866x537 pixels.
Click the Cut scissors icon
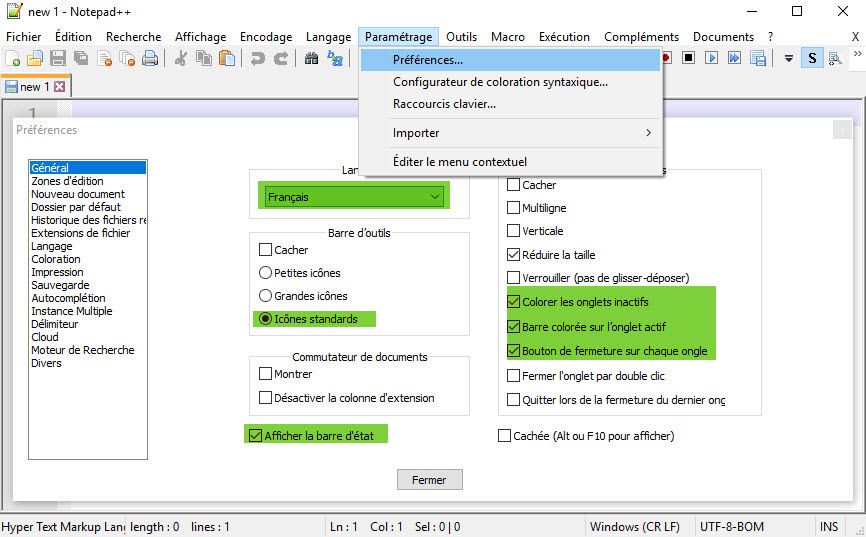181,58
